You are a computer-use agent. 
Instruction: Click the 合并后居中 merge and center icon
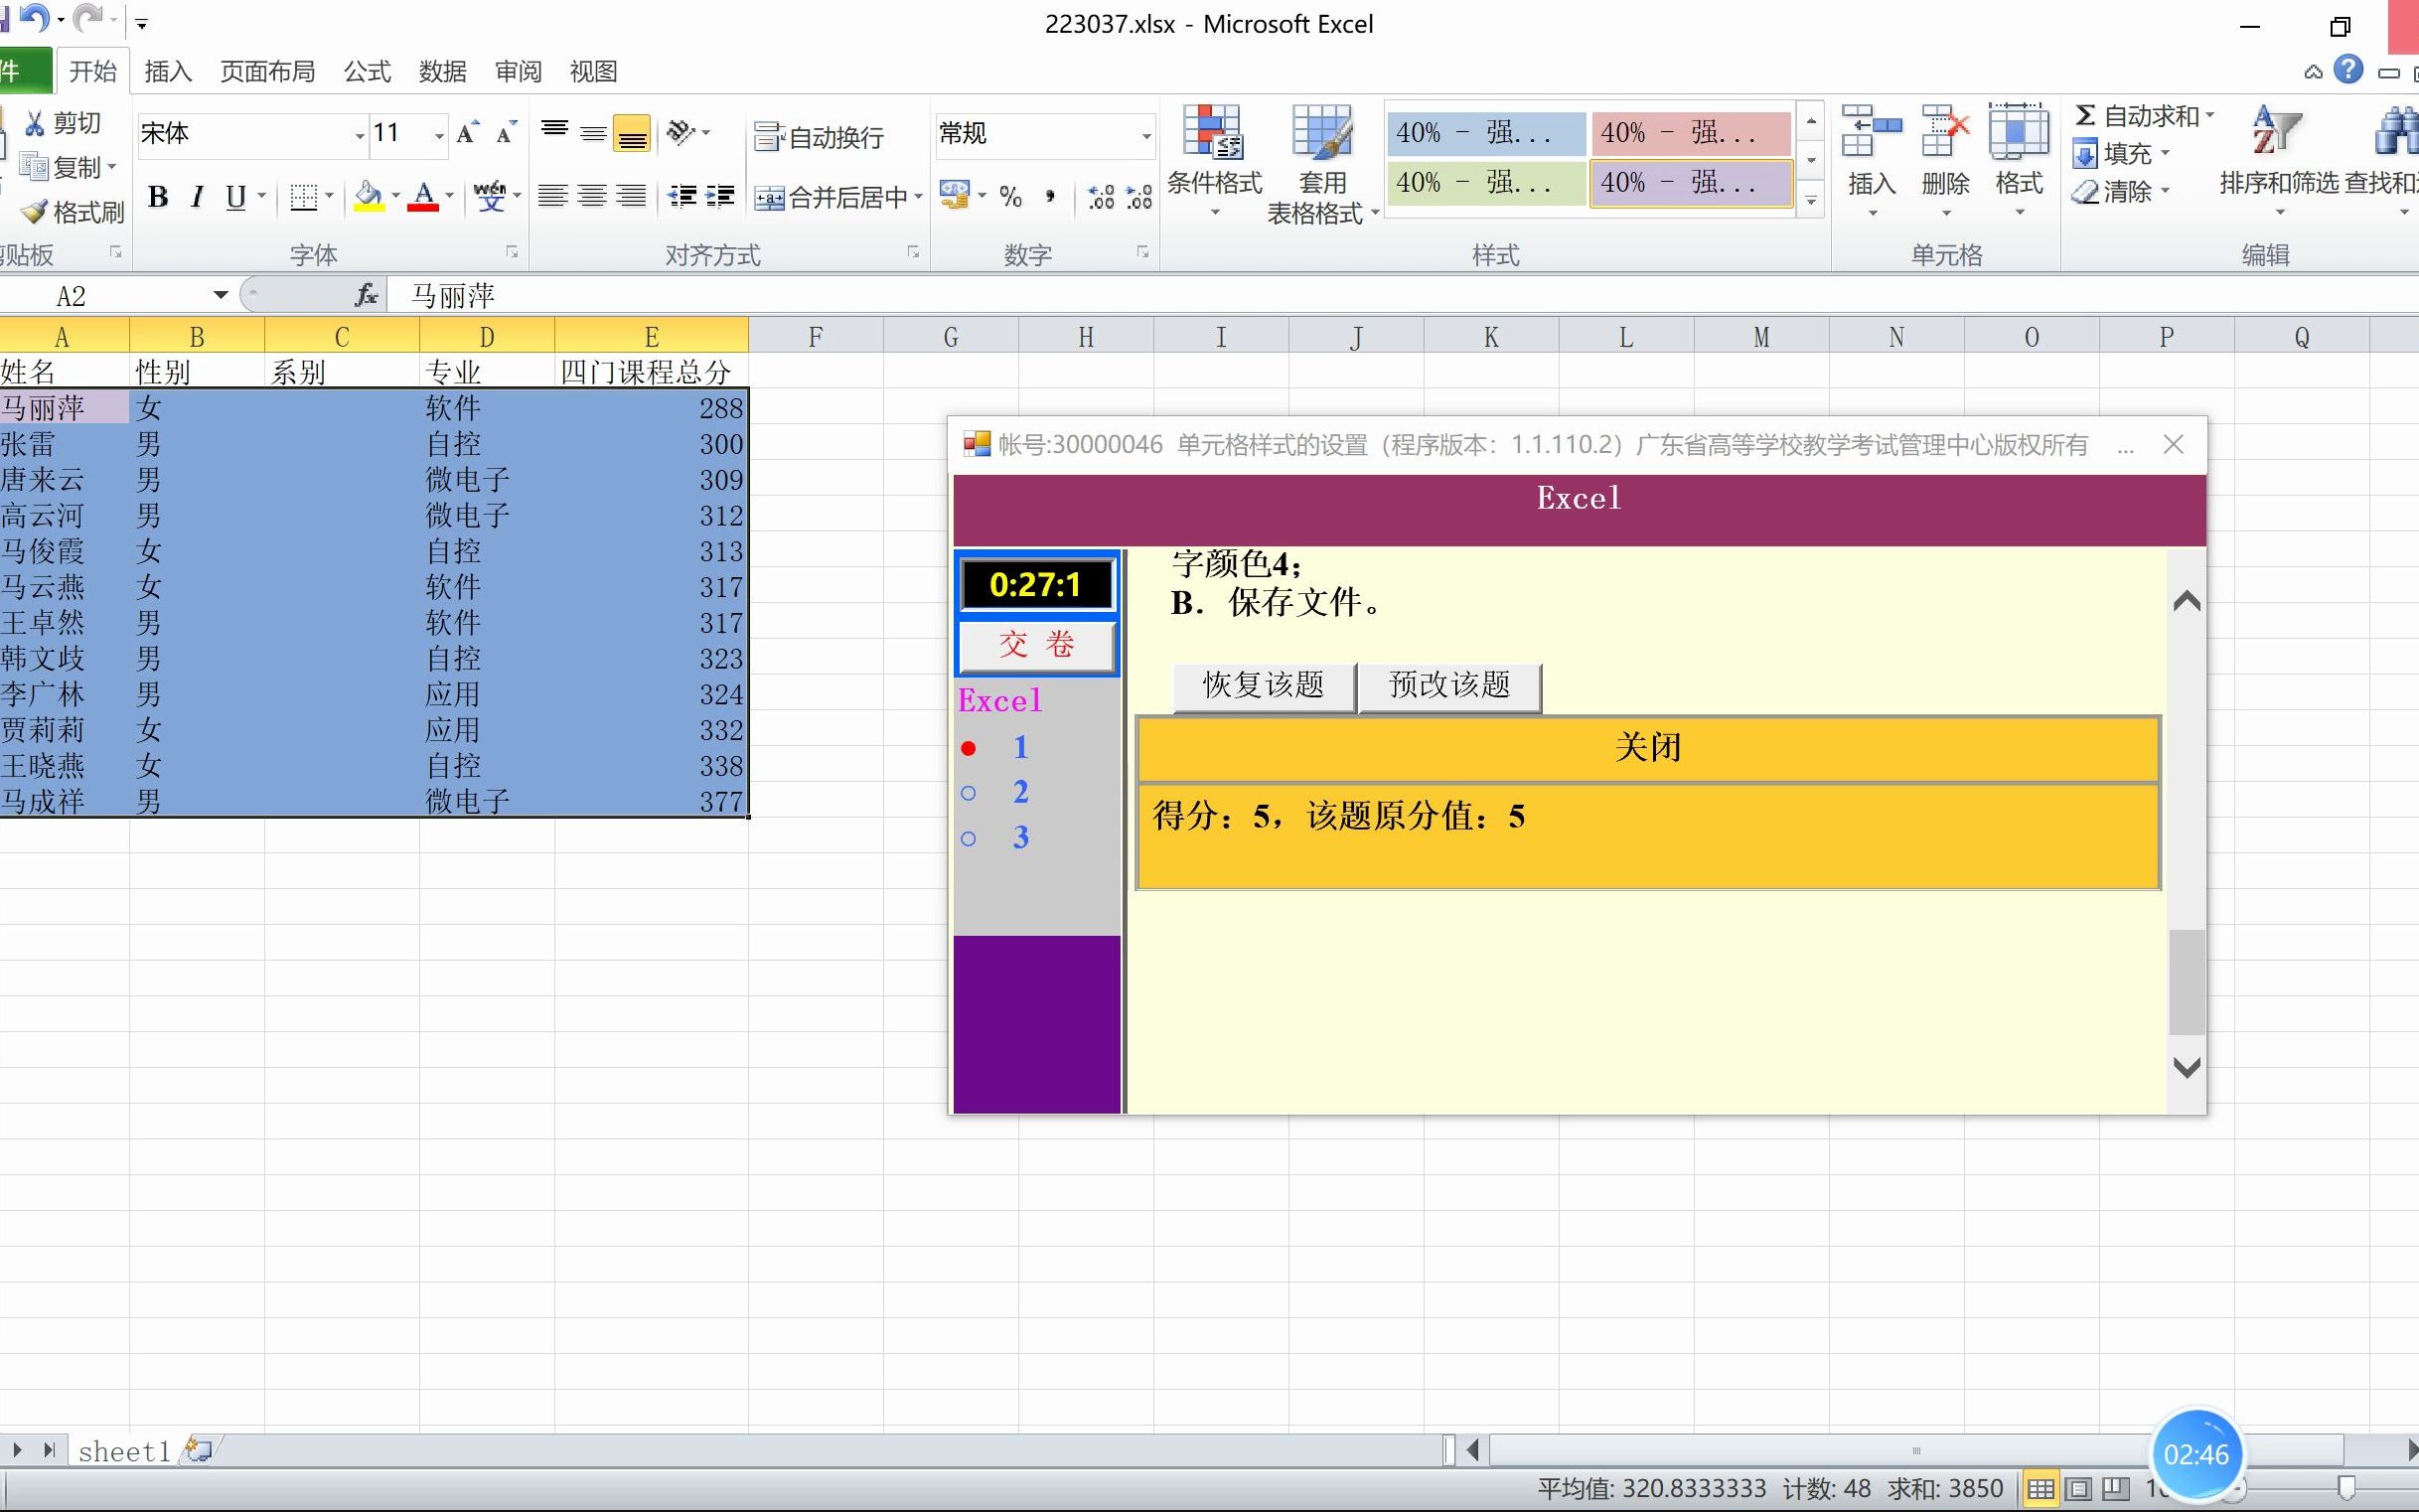click(768, 197)
